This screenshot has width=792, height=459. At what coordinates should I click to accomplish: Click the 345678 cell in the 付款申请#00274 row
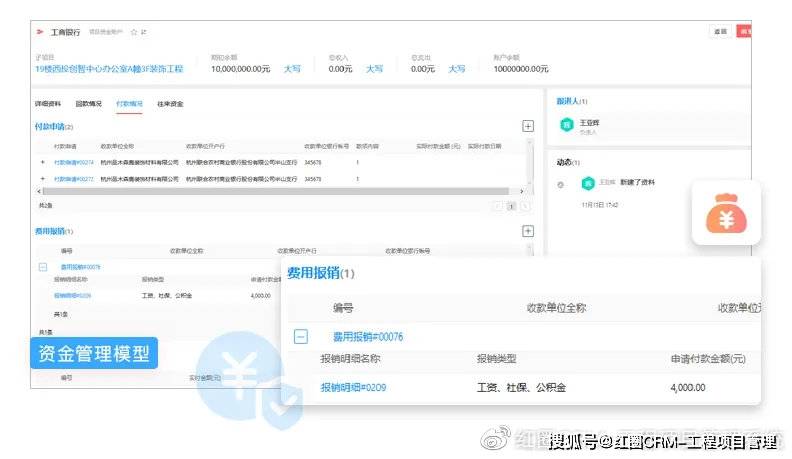[x=313, y=163]
